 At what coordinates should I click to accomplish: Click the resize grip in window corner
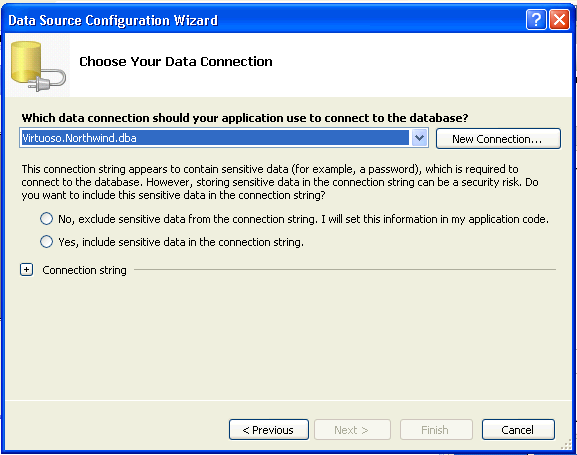(x=566, y=445)
